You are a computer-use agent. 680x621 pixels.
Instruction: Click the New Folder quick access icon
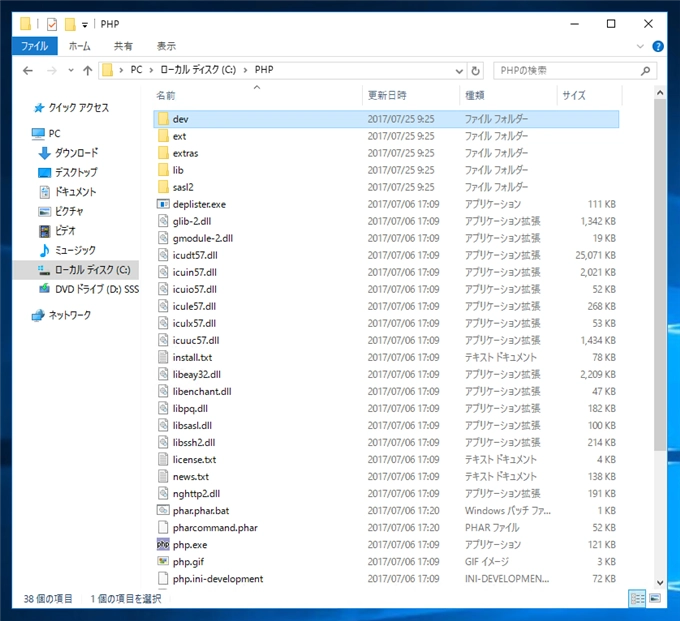[70, 24]
